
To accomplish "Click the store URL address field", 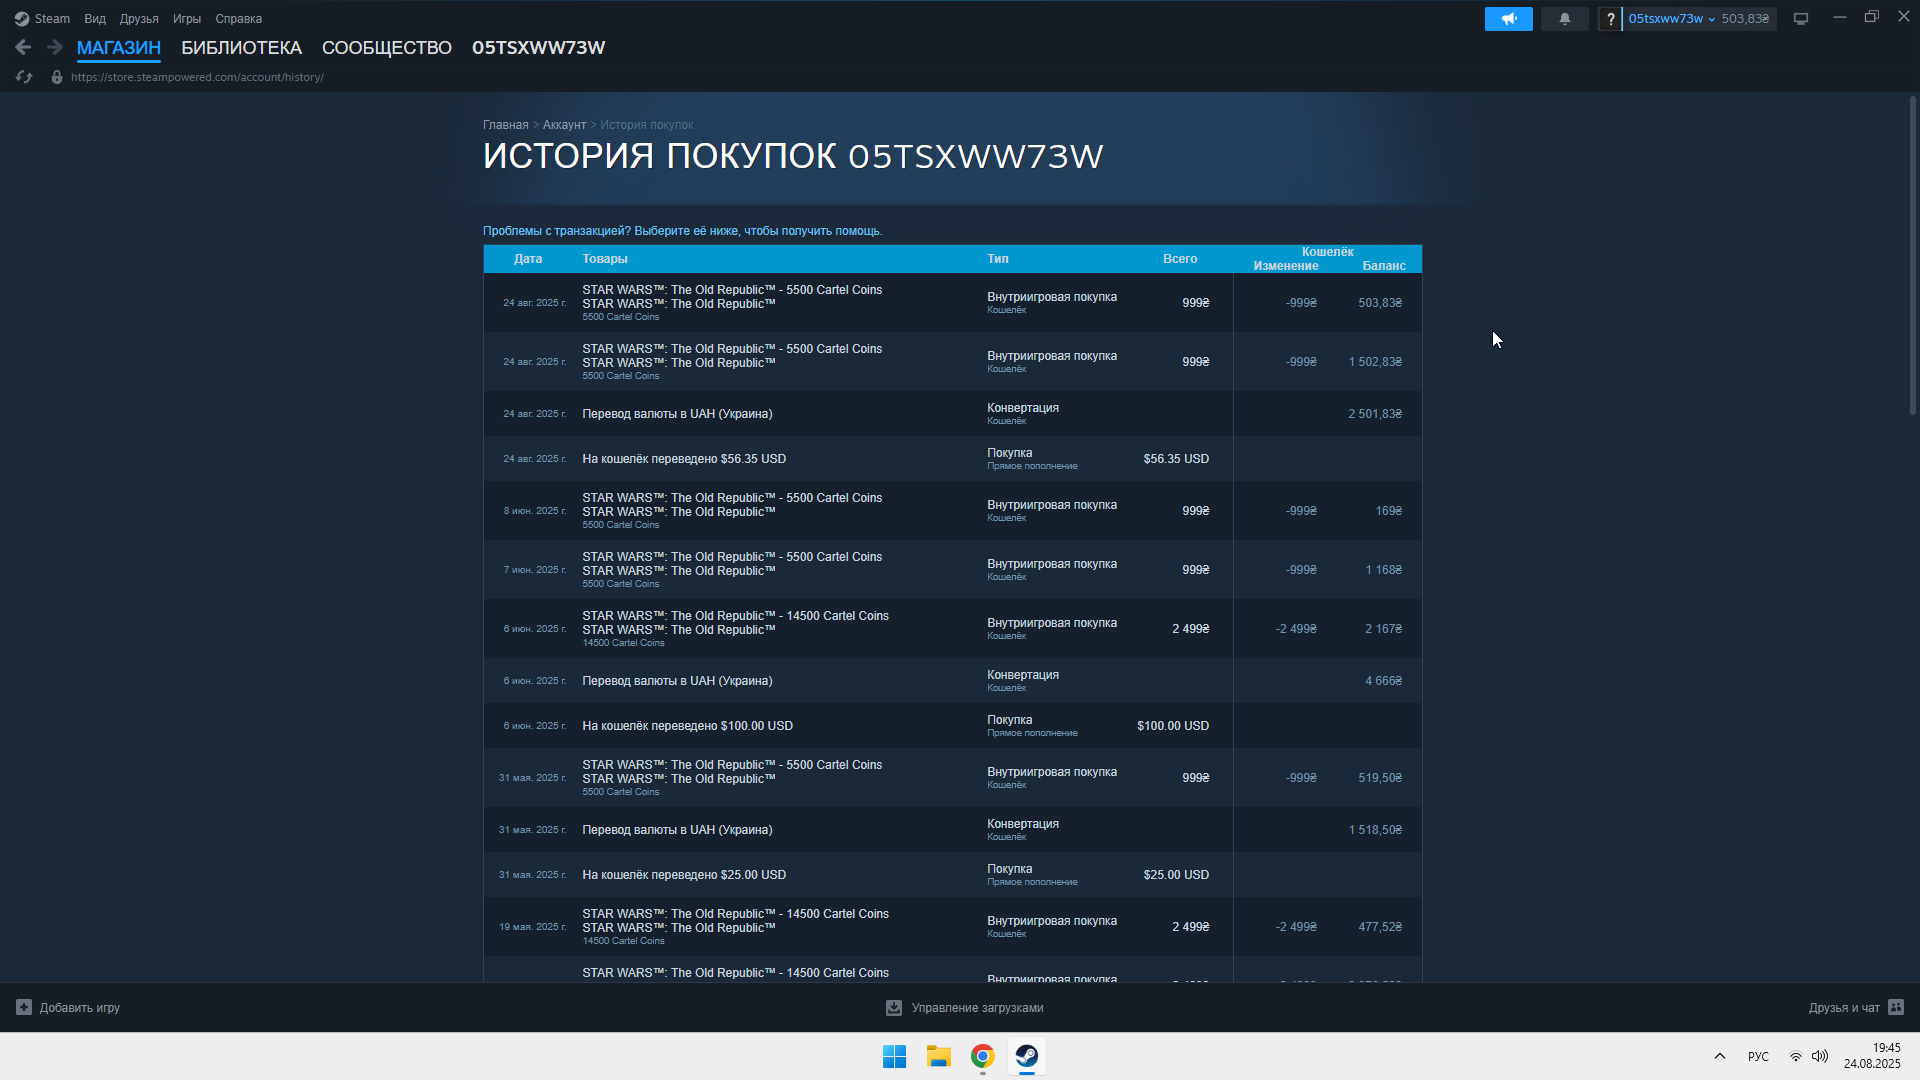I will click(197, 77).
